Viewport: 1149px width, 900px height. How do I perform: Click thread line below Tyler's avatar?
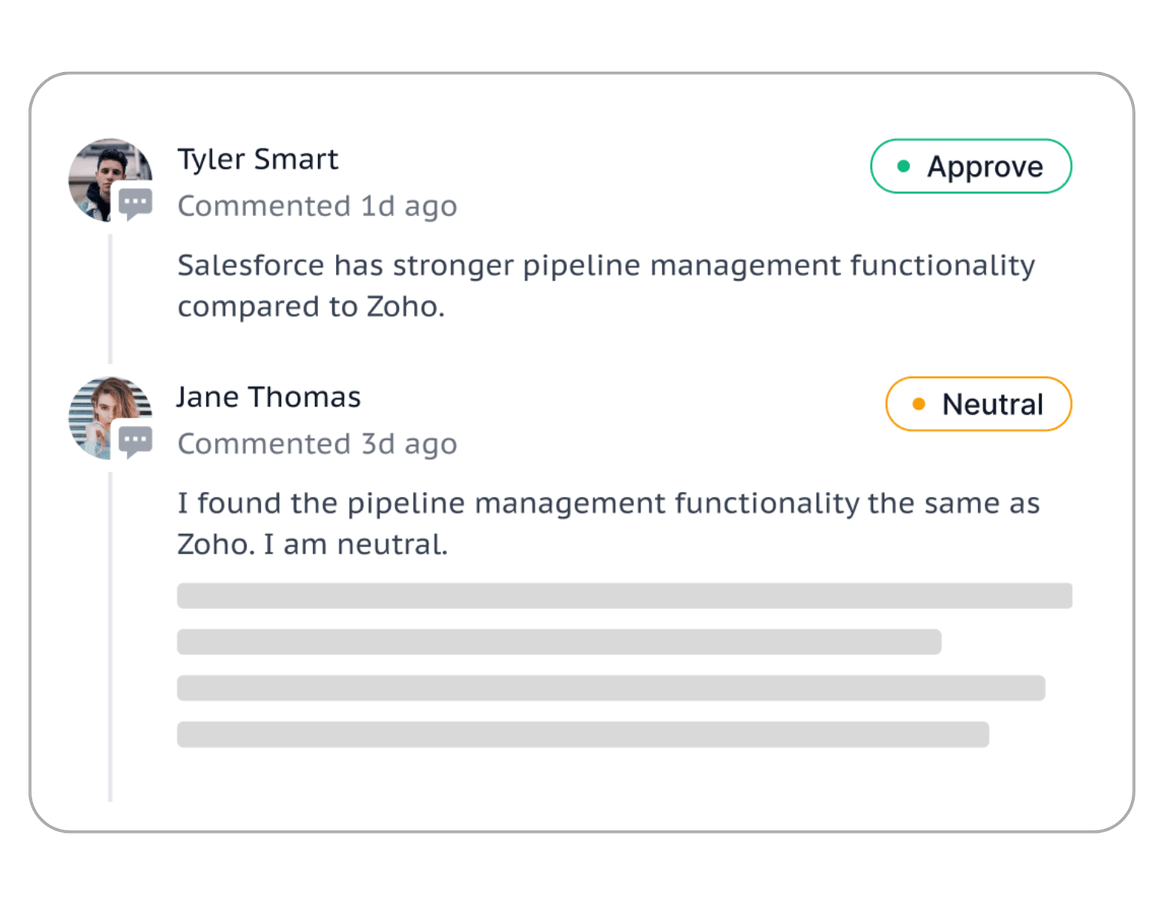click(110, 298)
